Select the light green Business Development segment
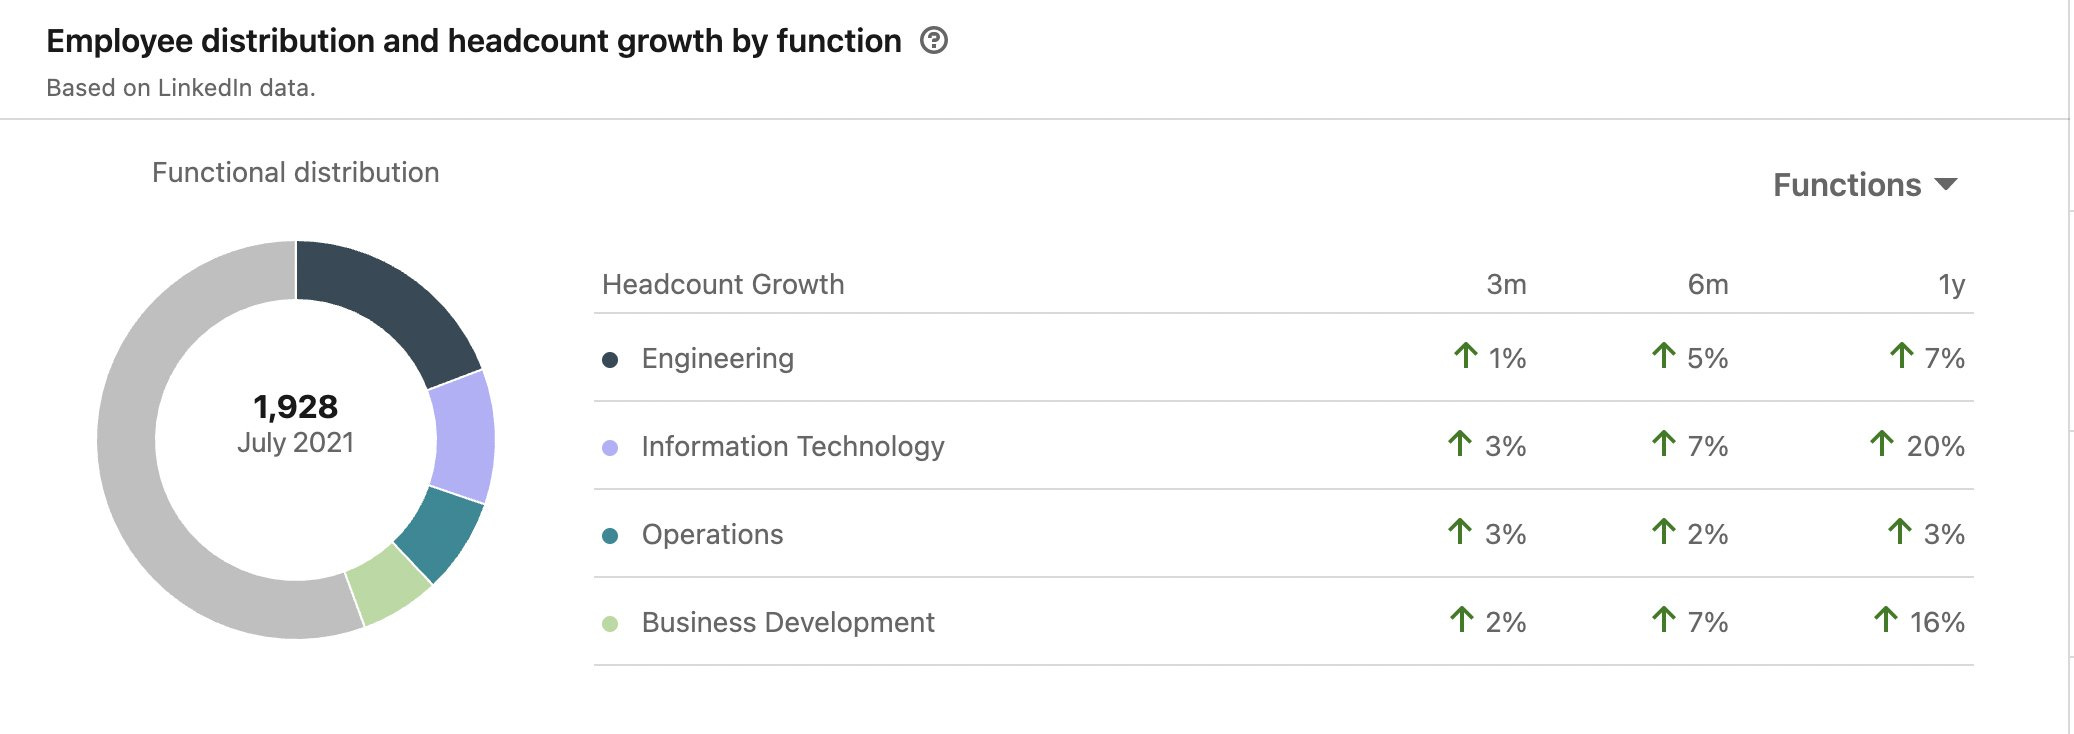2074x734 pixels. click(388, 583)
